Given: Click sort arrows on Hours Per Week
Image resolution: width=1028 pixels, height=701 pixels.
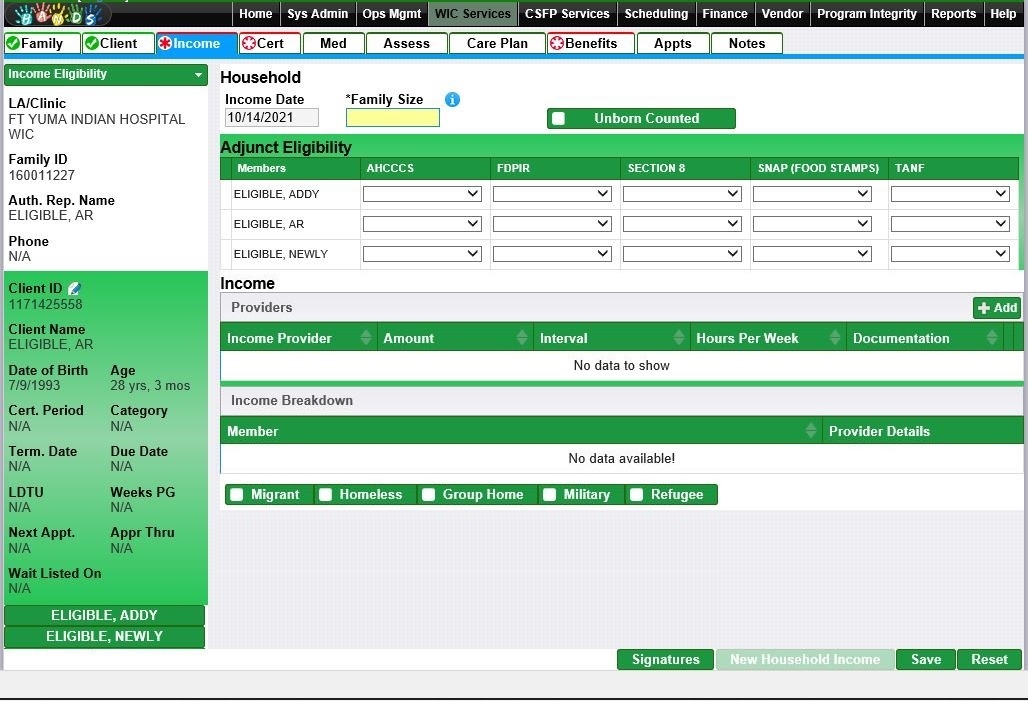Looking at the screenshot, I should coord(836,338).
